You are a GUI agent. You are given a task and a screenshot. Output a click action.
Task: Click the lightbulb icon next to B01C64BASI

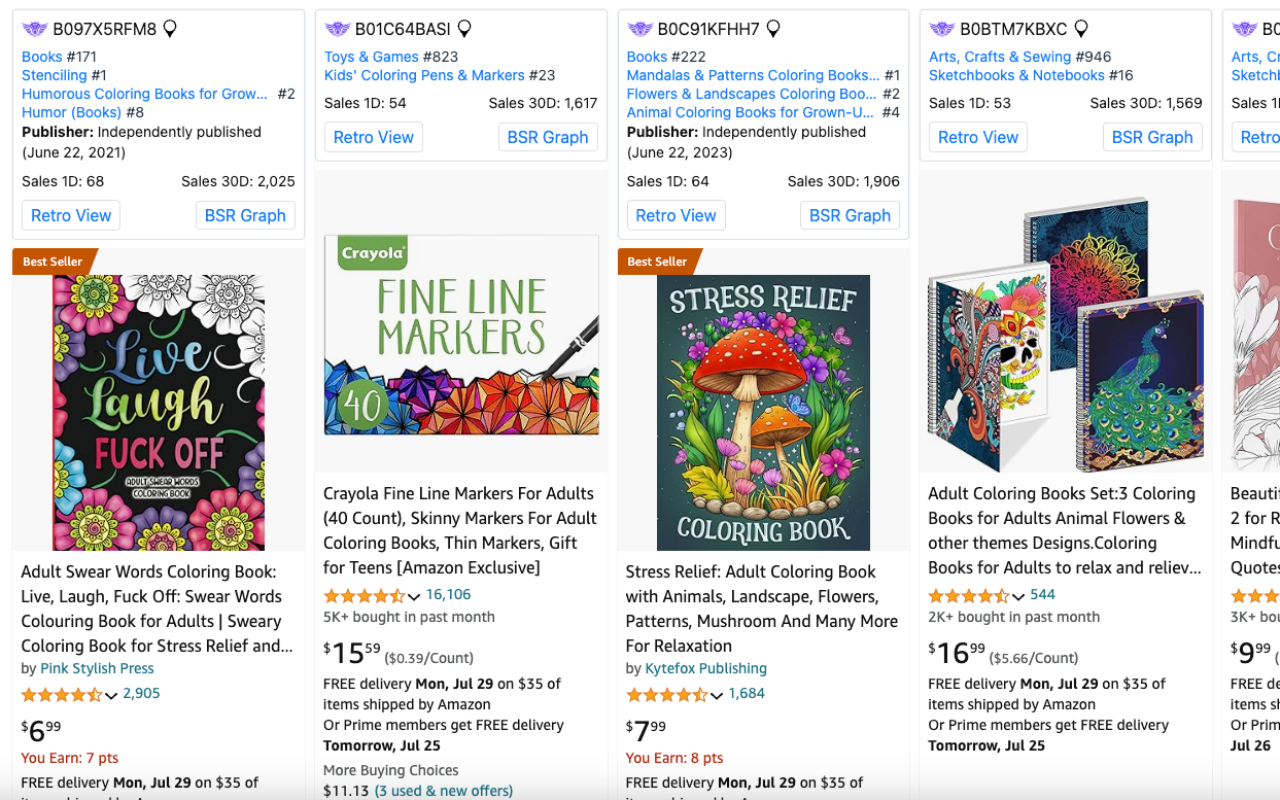(x=464, y=29)
